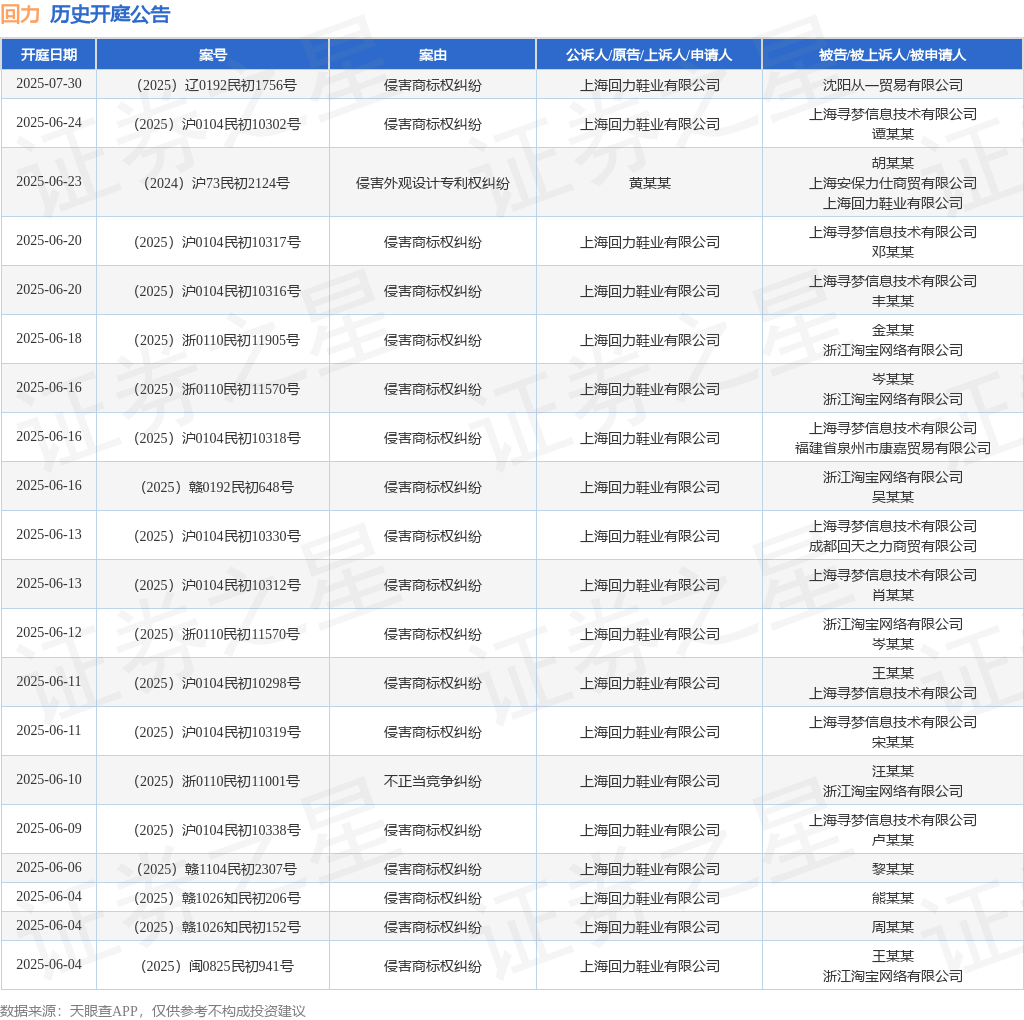
Task: Click defendant 上海安保力仕商贸有限公司
Action: pos(893,183)
